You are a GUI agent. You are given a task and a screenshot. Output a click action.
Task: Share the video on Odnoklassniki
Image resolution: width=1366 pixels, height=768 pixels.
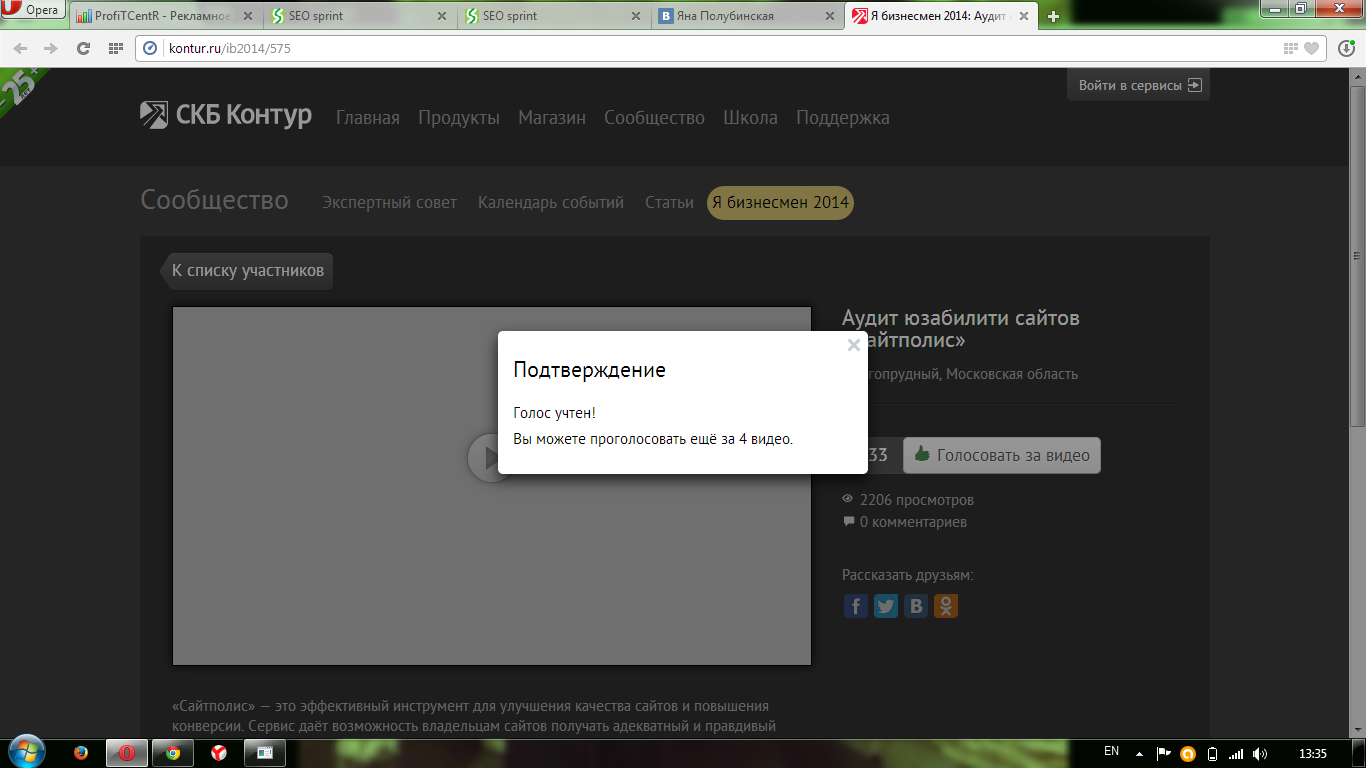click(946, 606)
